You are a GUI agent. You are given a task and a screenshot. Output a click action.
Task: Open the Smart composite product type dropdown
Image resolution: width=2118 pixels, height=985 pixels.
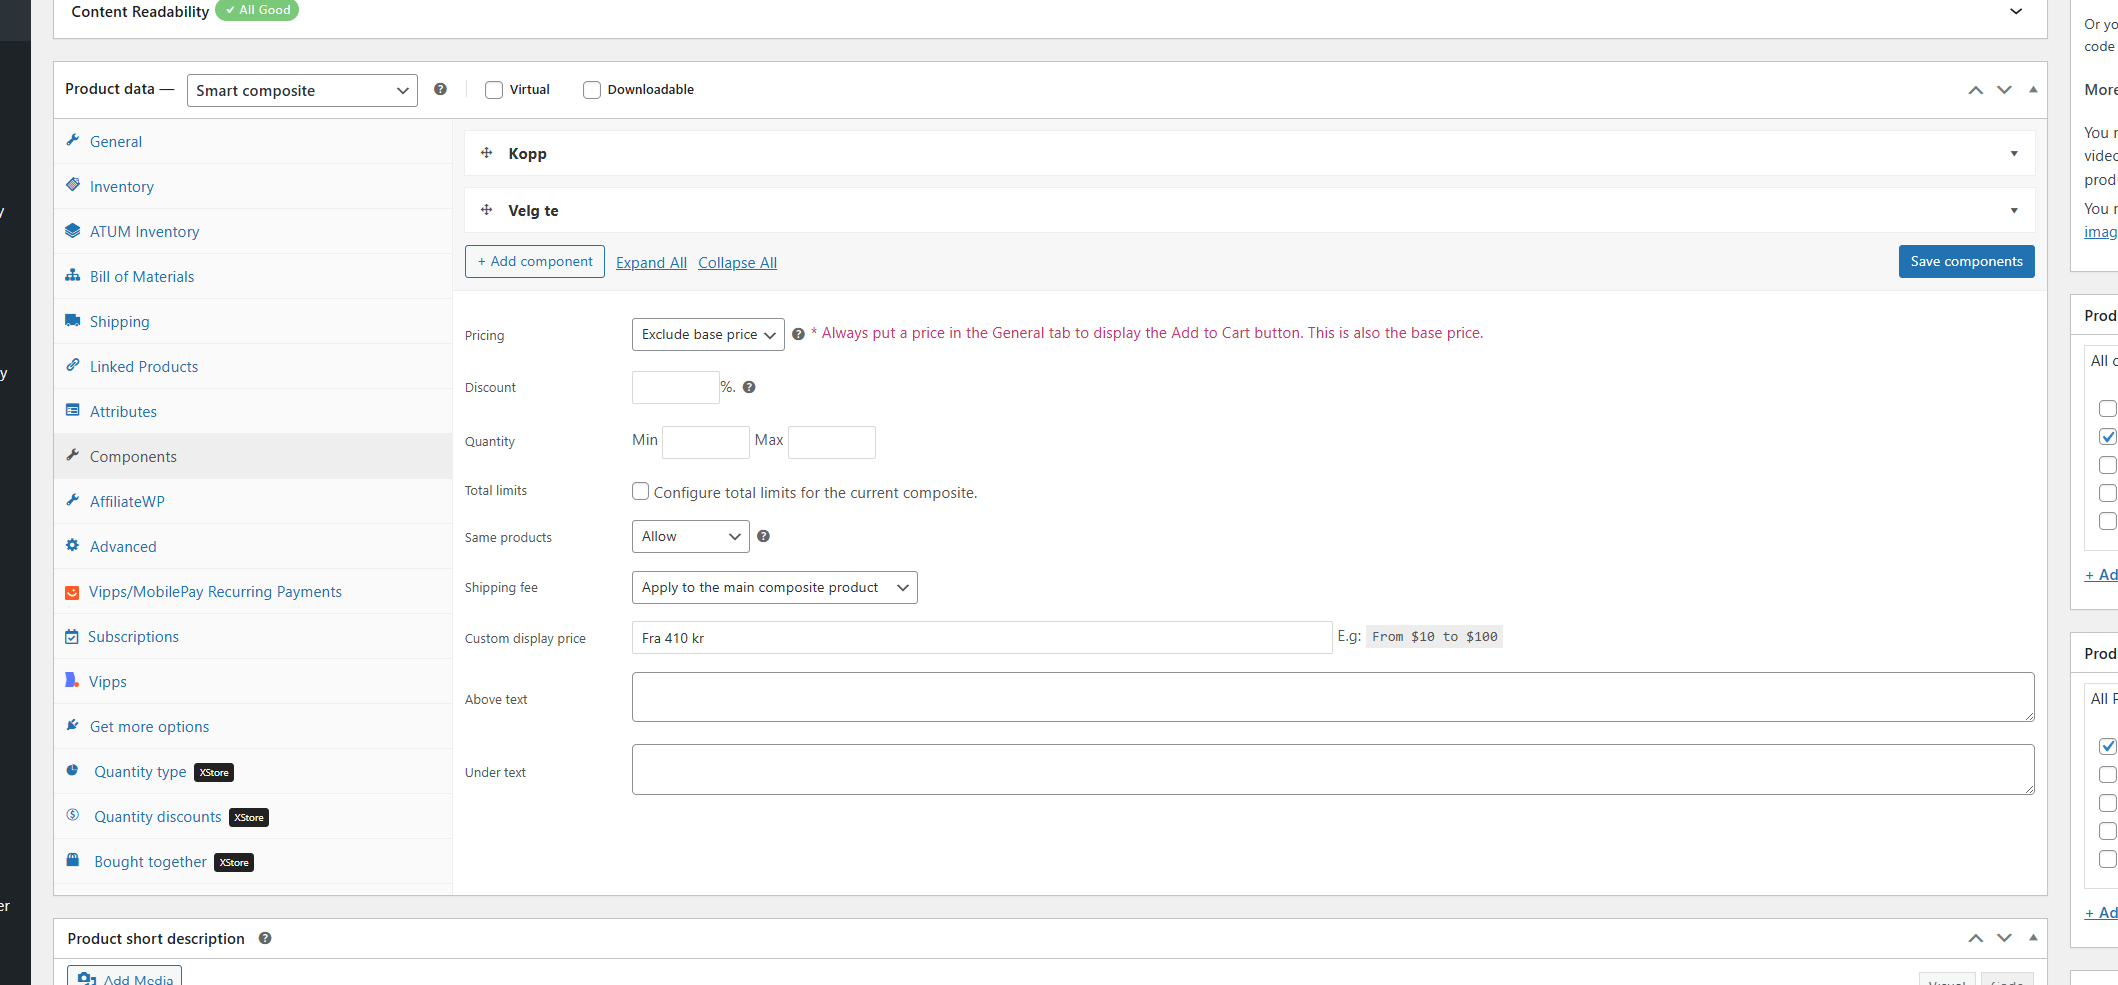coord(302,90)
